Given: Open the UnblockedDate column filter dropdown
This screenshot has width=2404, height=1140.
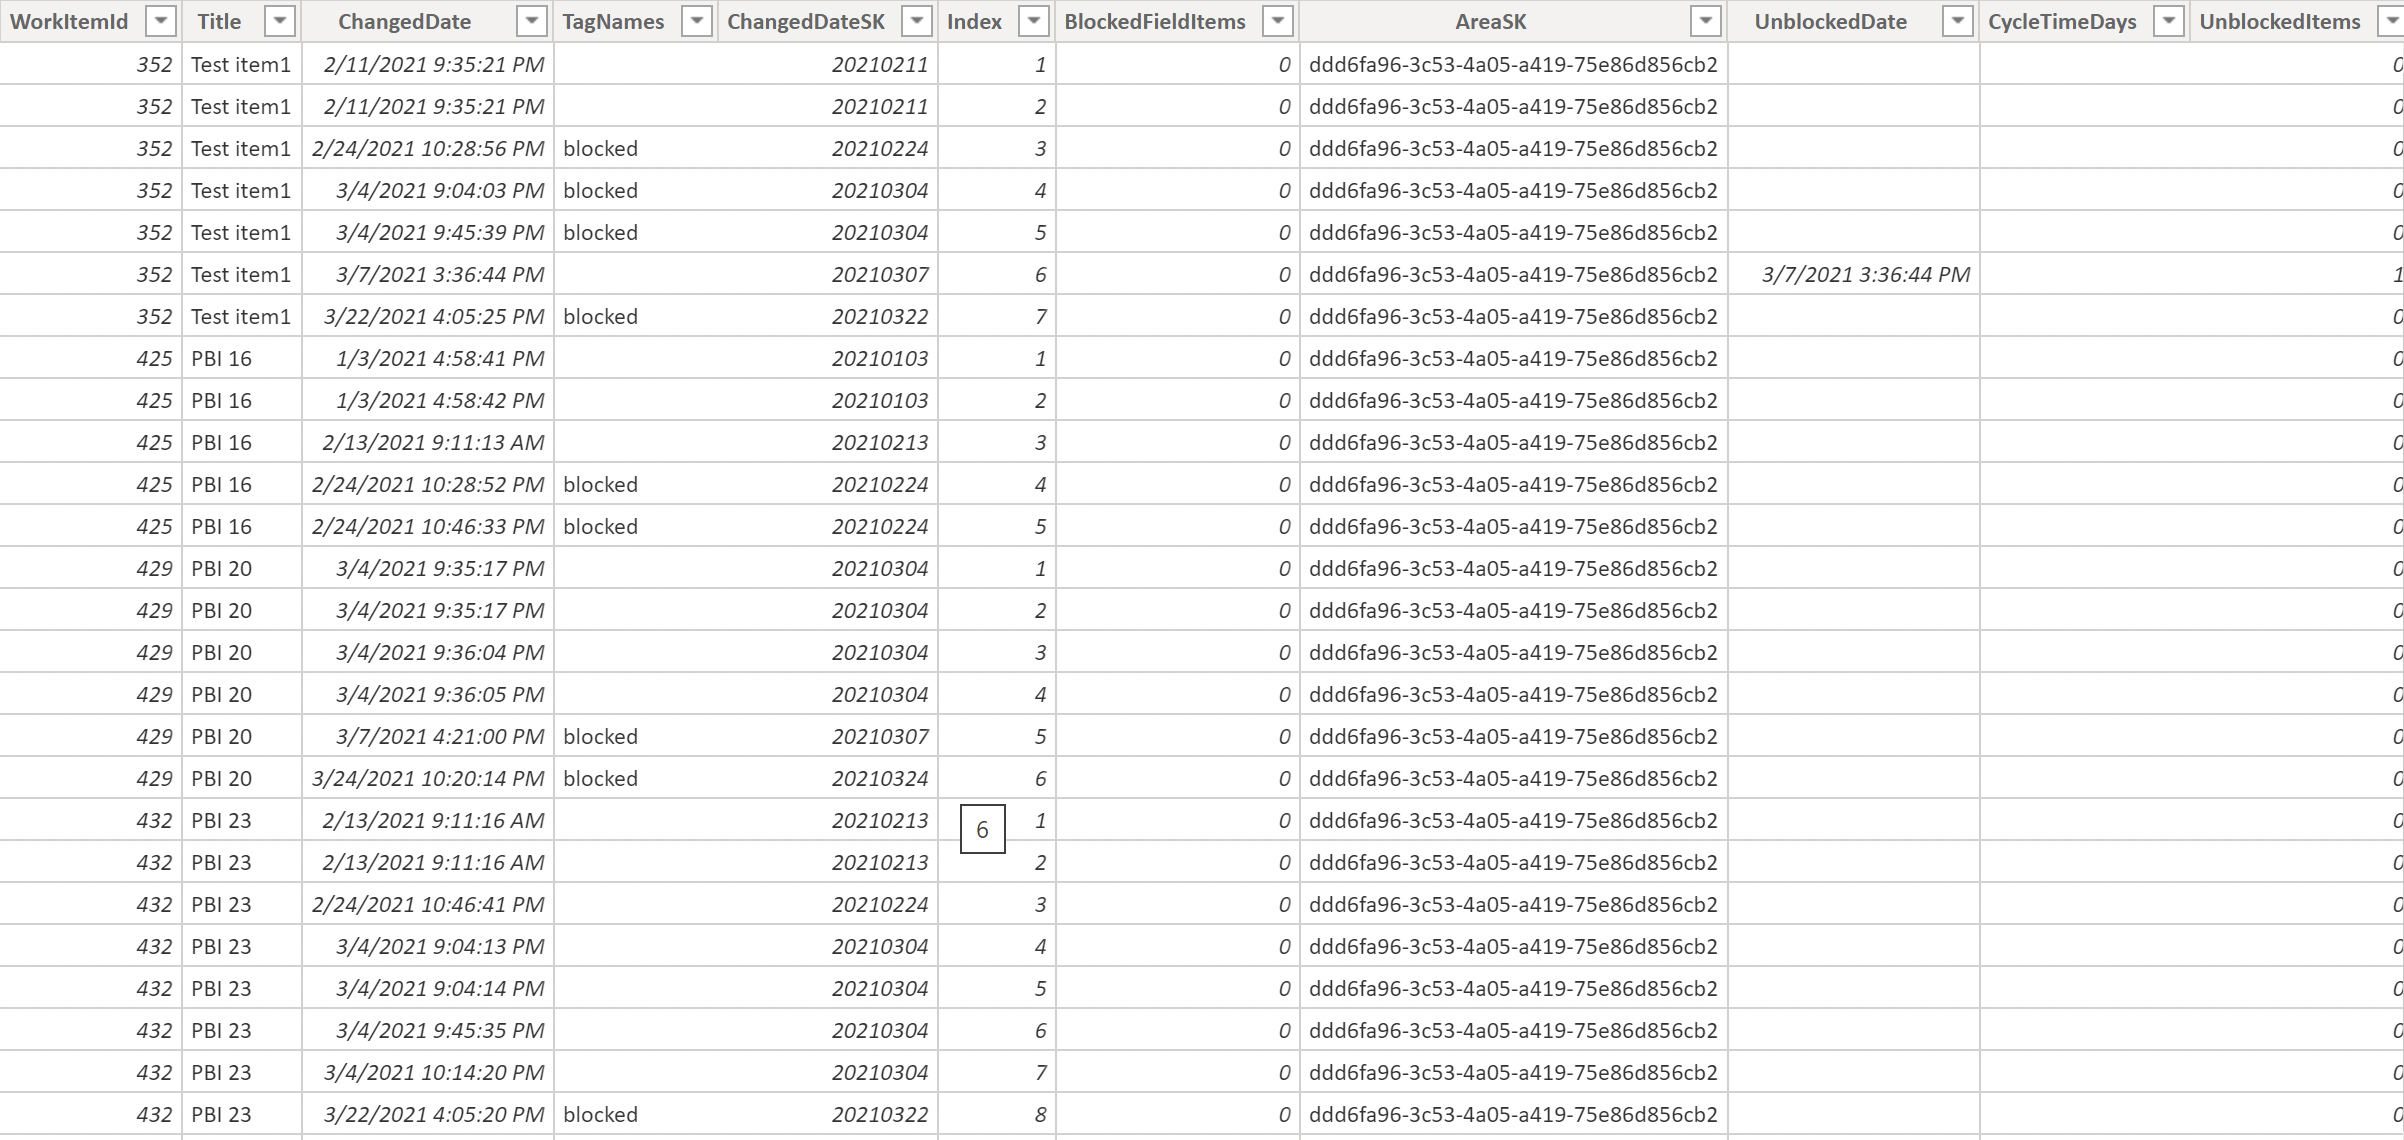Looking at the screenshot, I should click(1957, 21).
